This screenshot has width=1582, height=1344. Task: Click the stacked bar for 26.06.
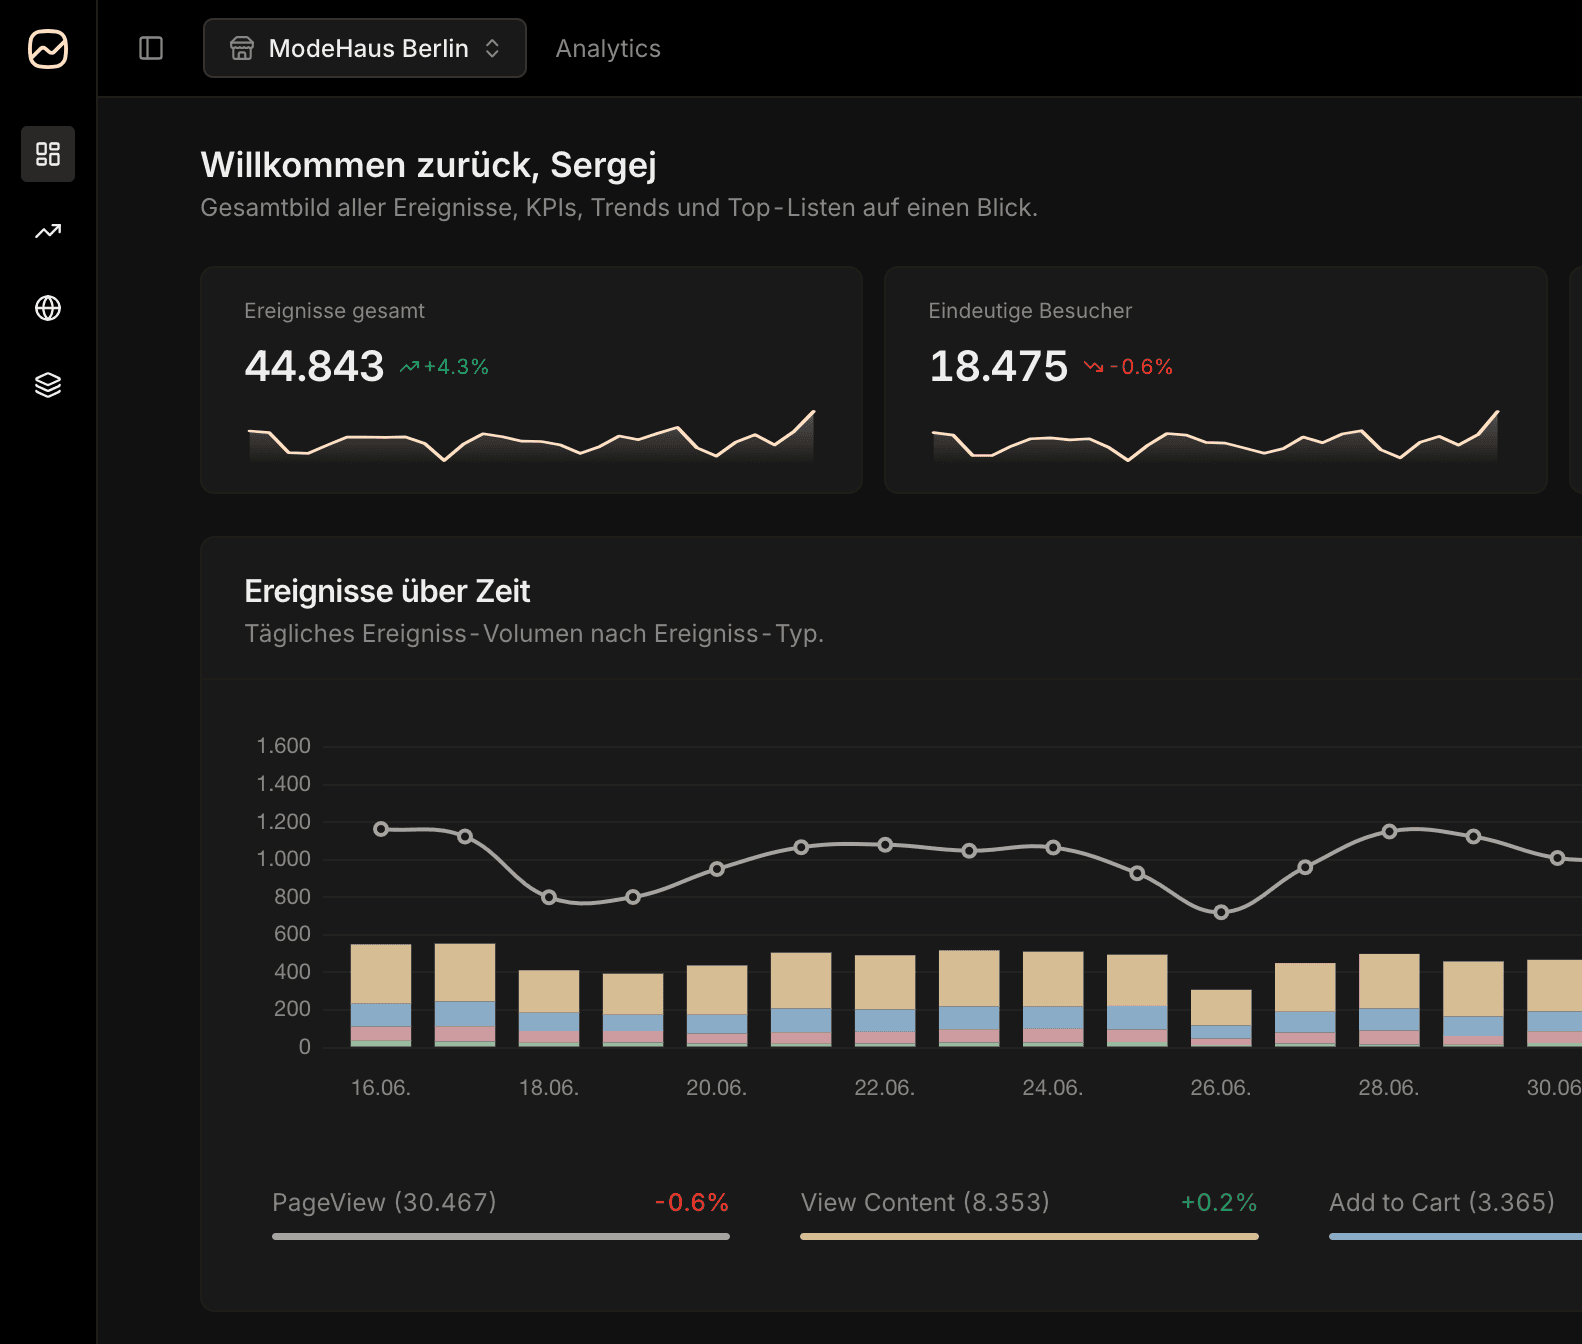(x=1221, y=1018)
